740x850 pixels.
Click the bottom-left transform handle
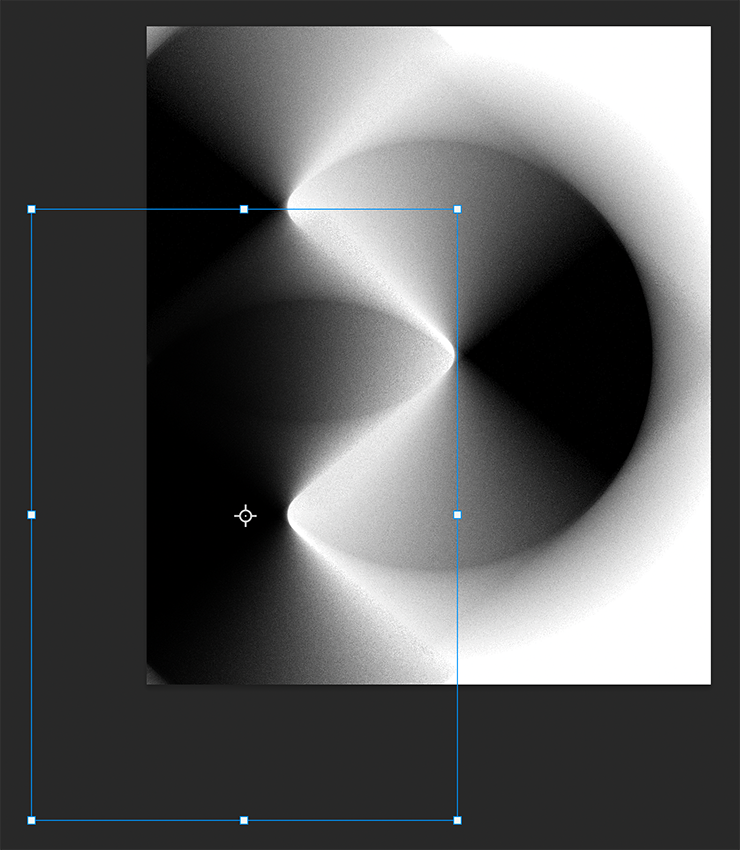coord(32,820)
